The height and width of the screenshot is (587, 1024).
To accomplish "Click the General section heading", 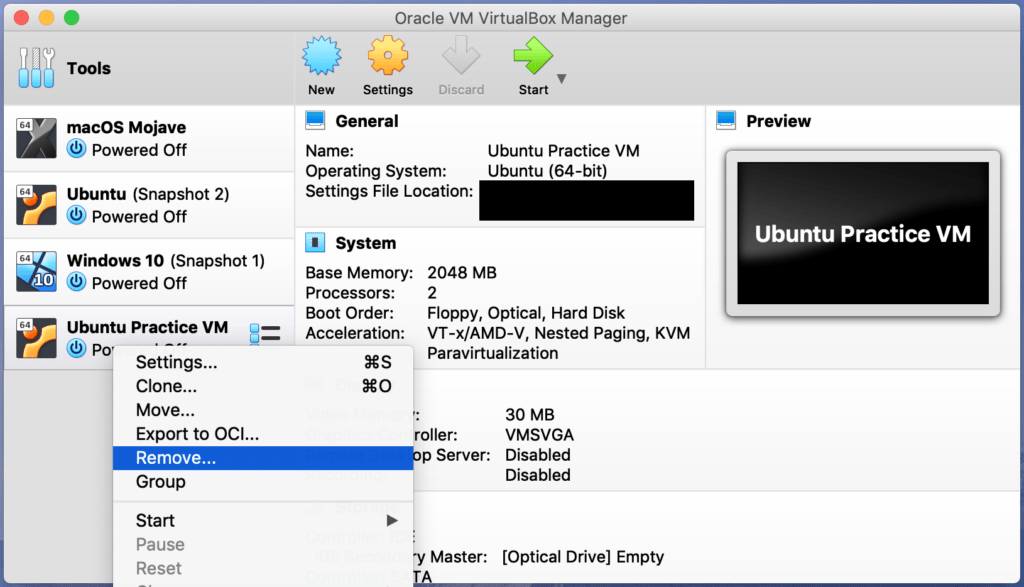I will click(366, 121).
